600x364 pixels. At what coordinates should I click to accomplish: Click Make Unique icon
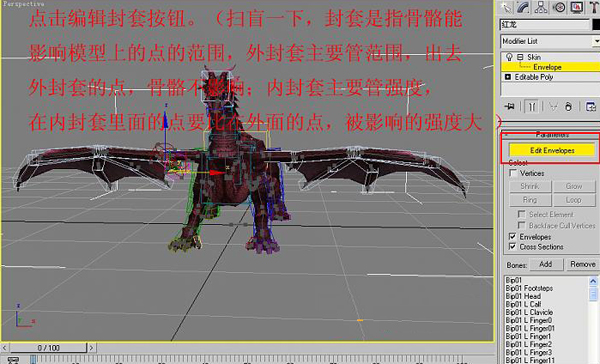pyautogui.click(x=553, y=106)
